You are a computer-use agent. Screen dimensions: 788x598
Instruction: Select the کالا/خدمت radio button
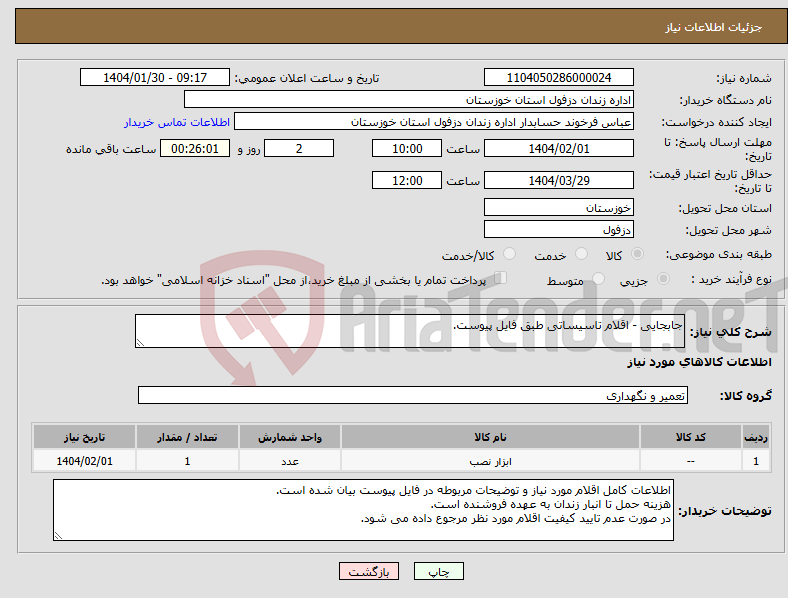coord(509,254)
